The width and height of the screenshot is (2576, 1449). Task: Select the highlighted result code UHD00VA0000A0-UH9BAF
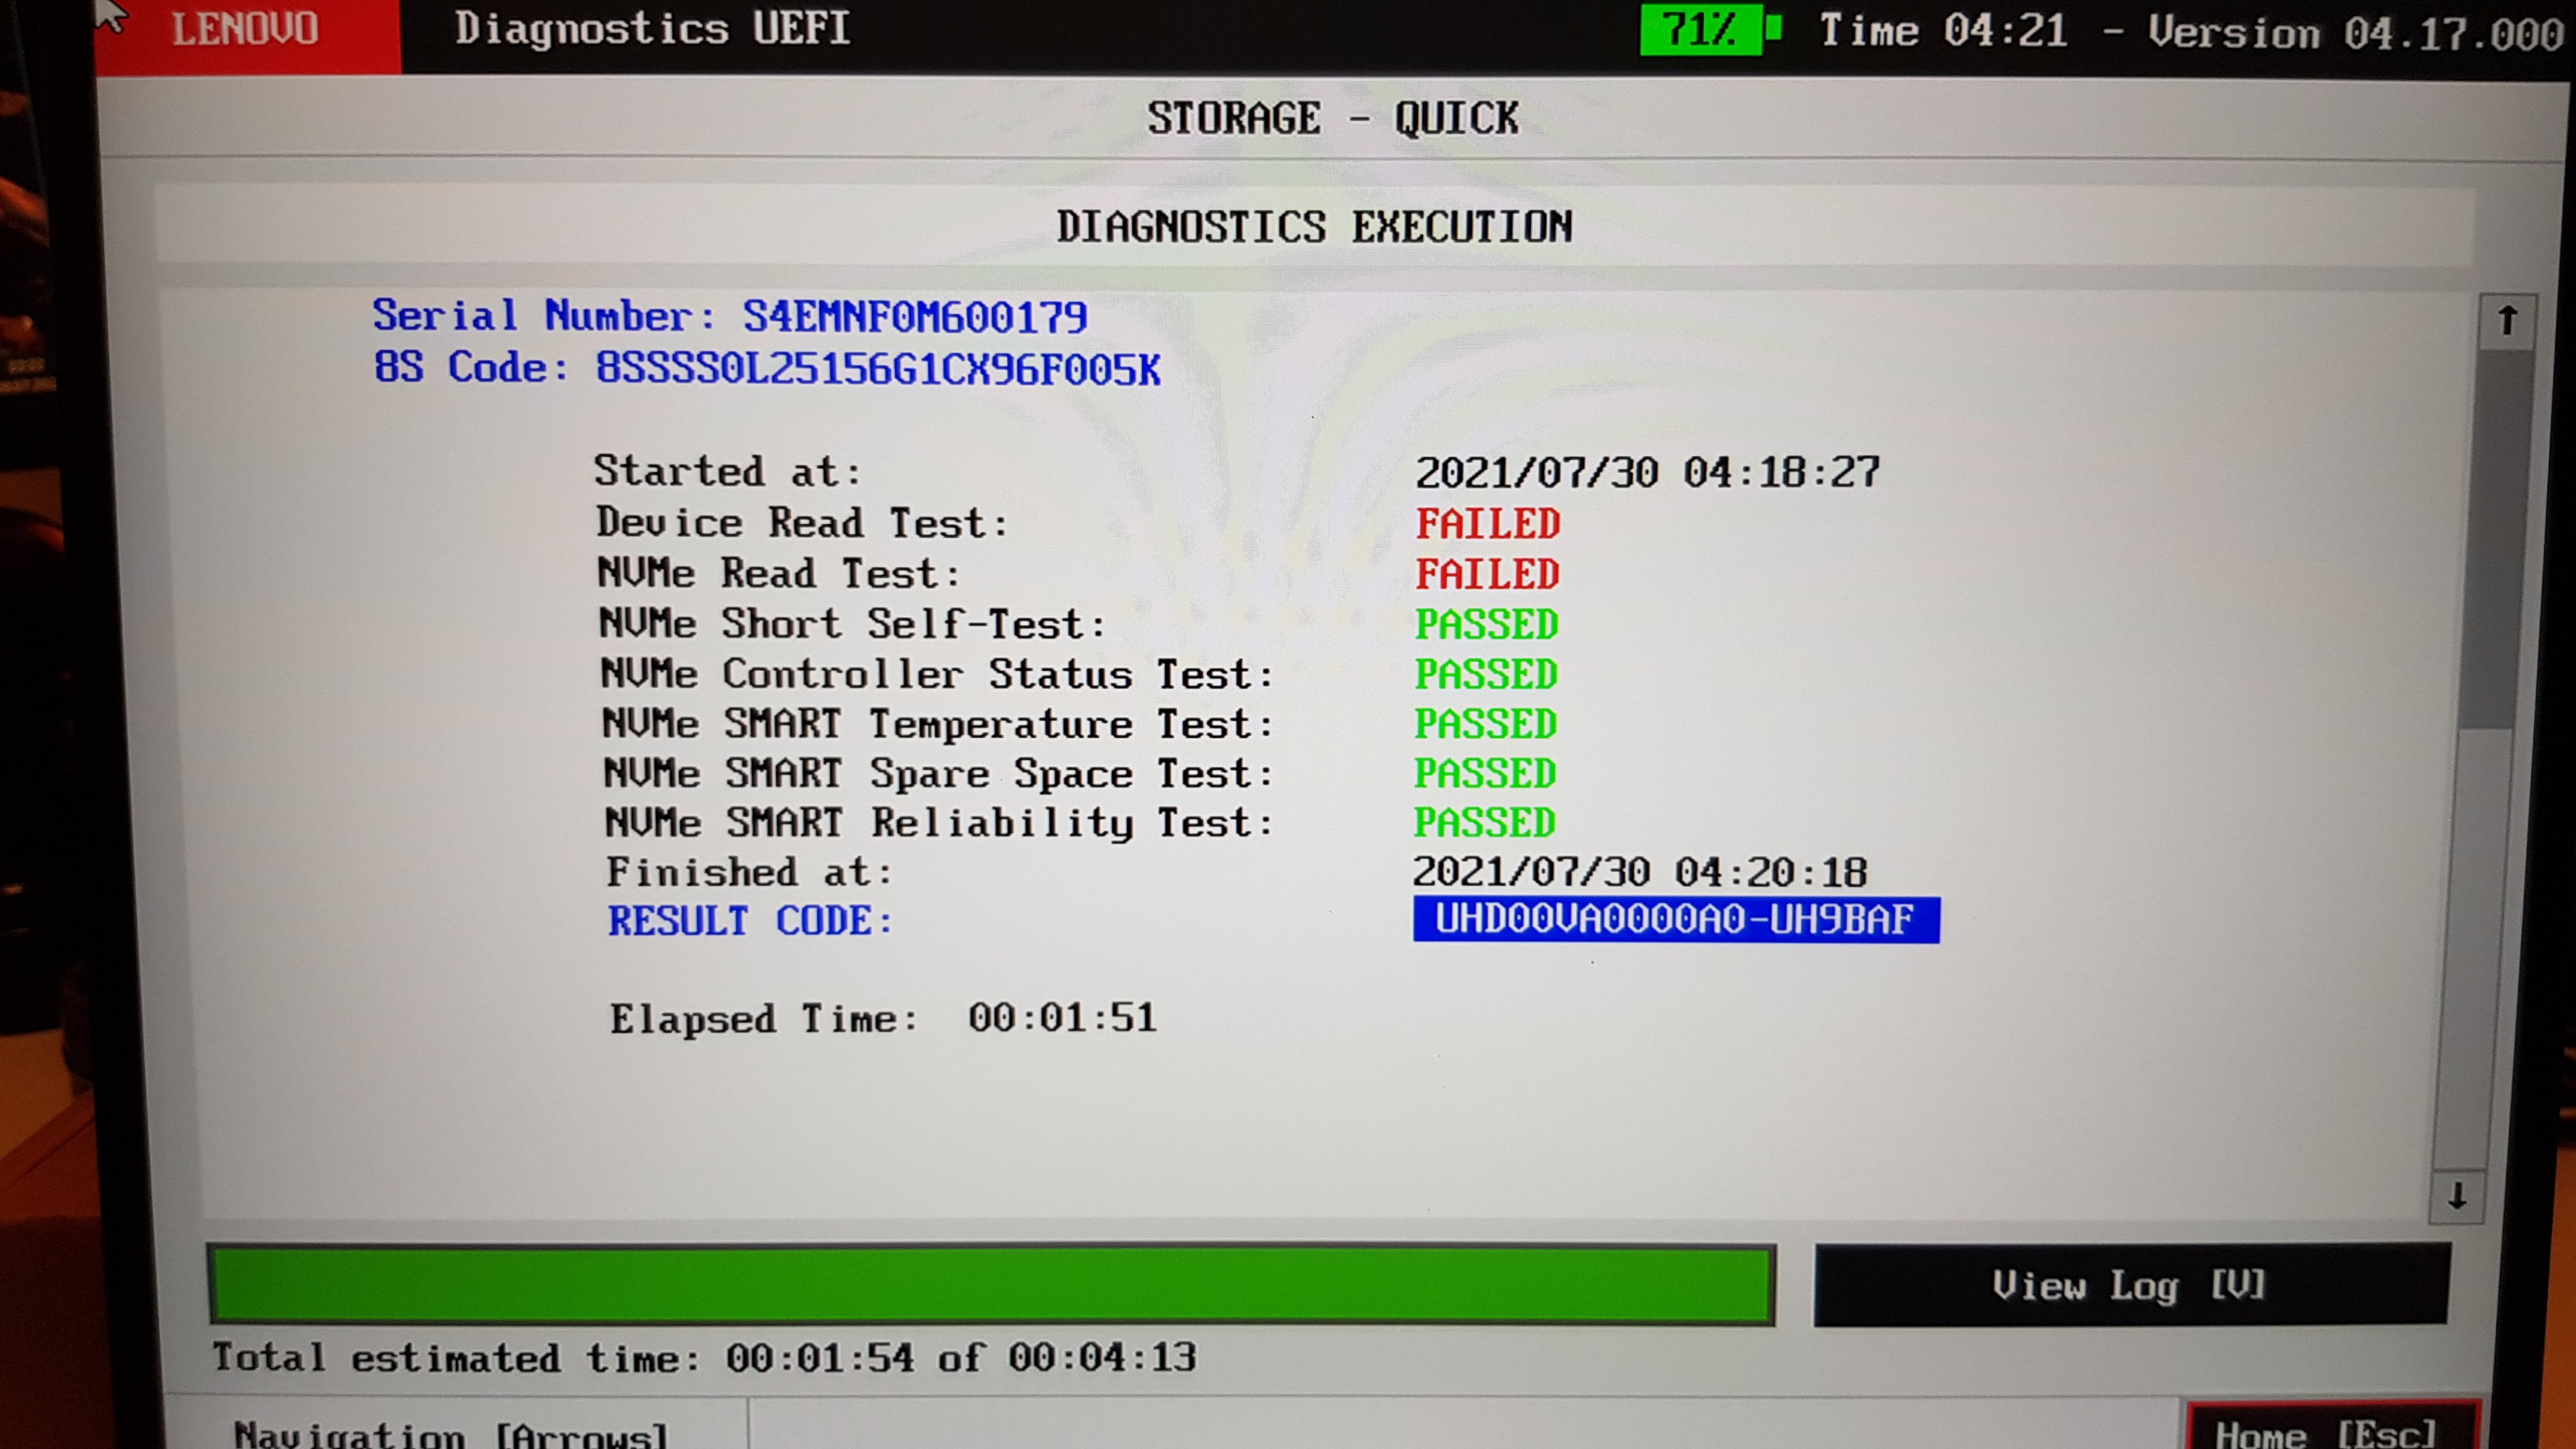[x=1675, y=919]
